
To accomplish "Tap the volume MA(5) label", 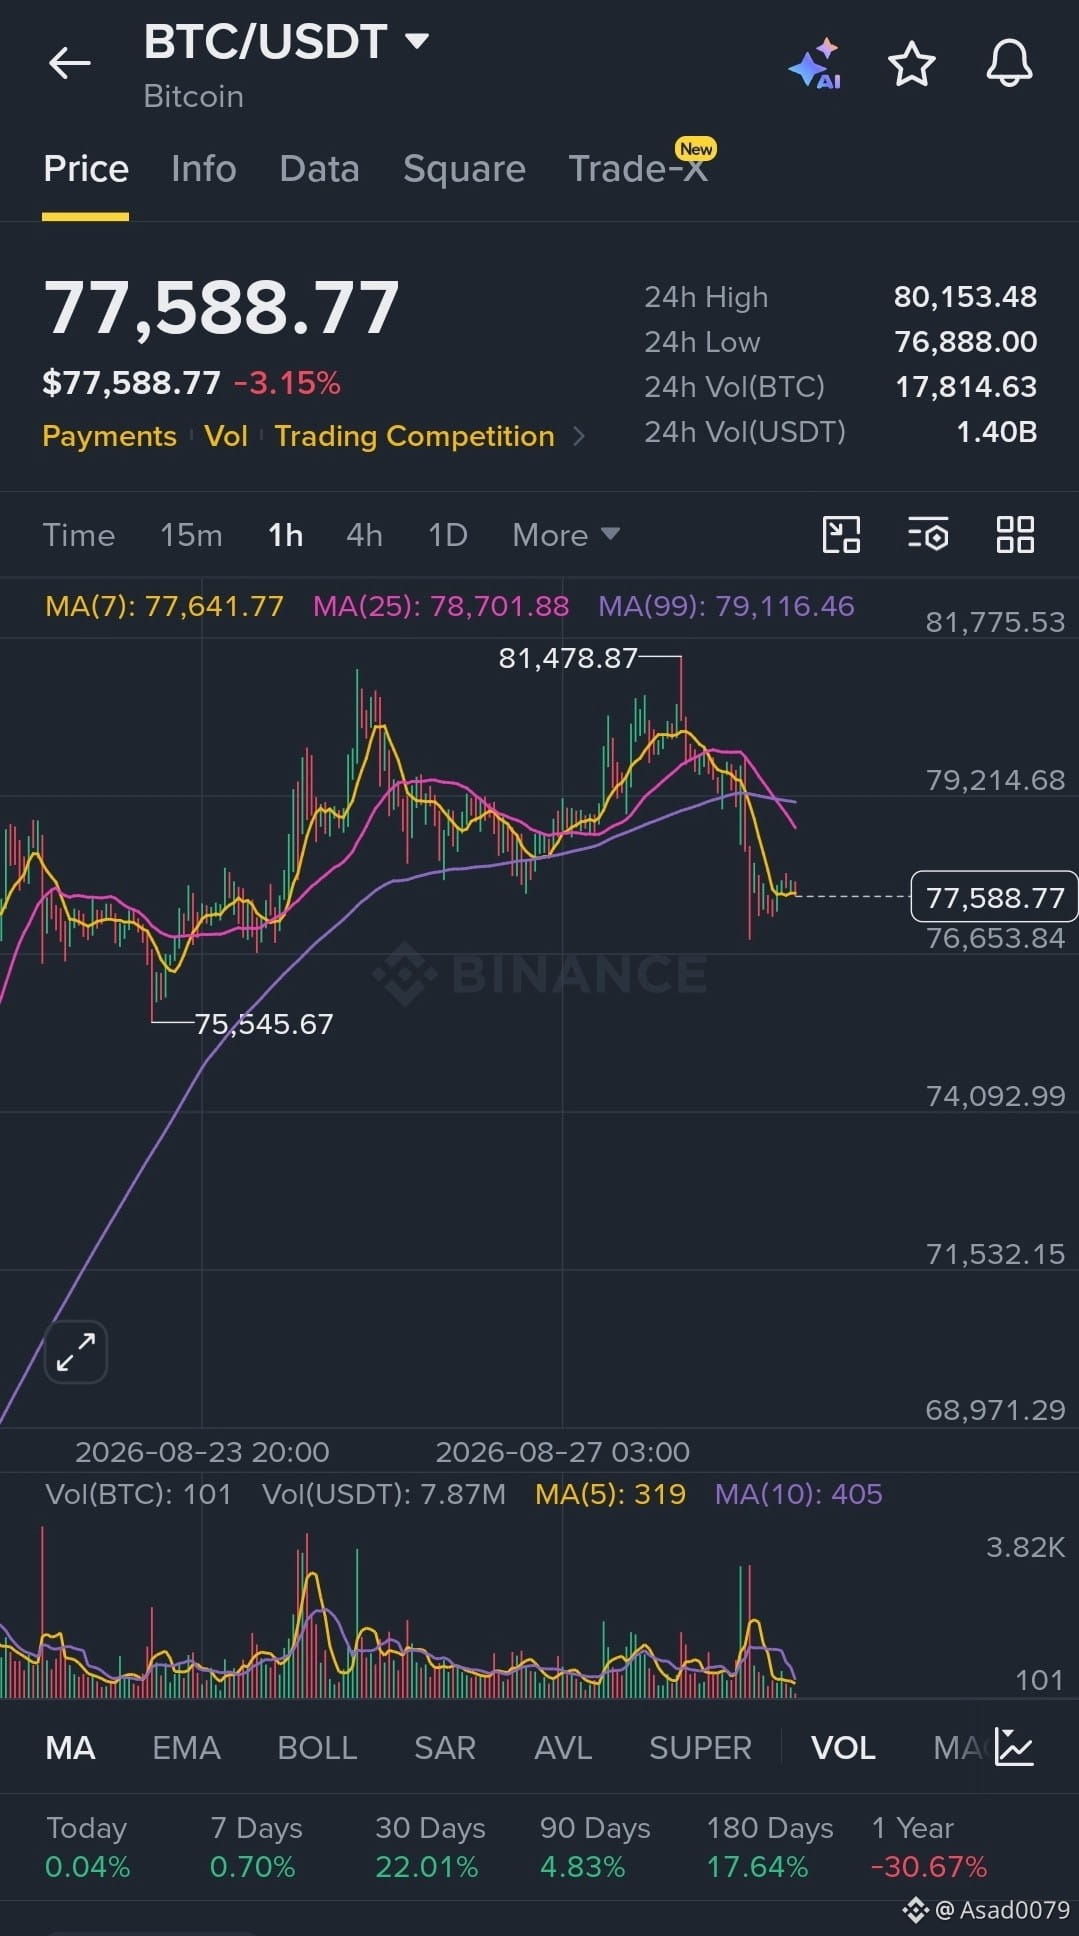I will (x=610, y=1494).
